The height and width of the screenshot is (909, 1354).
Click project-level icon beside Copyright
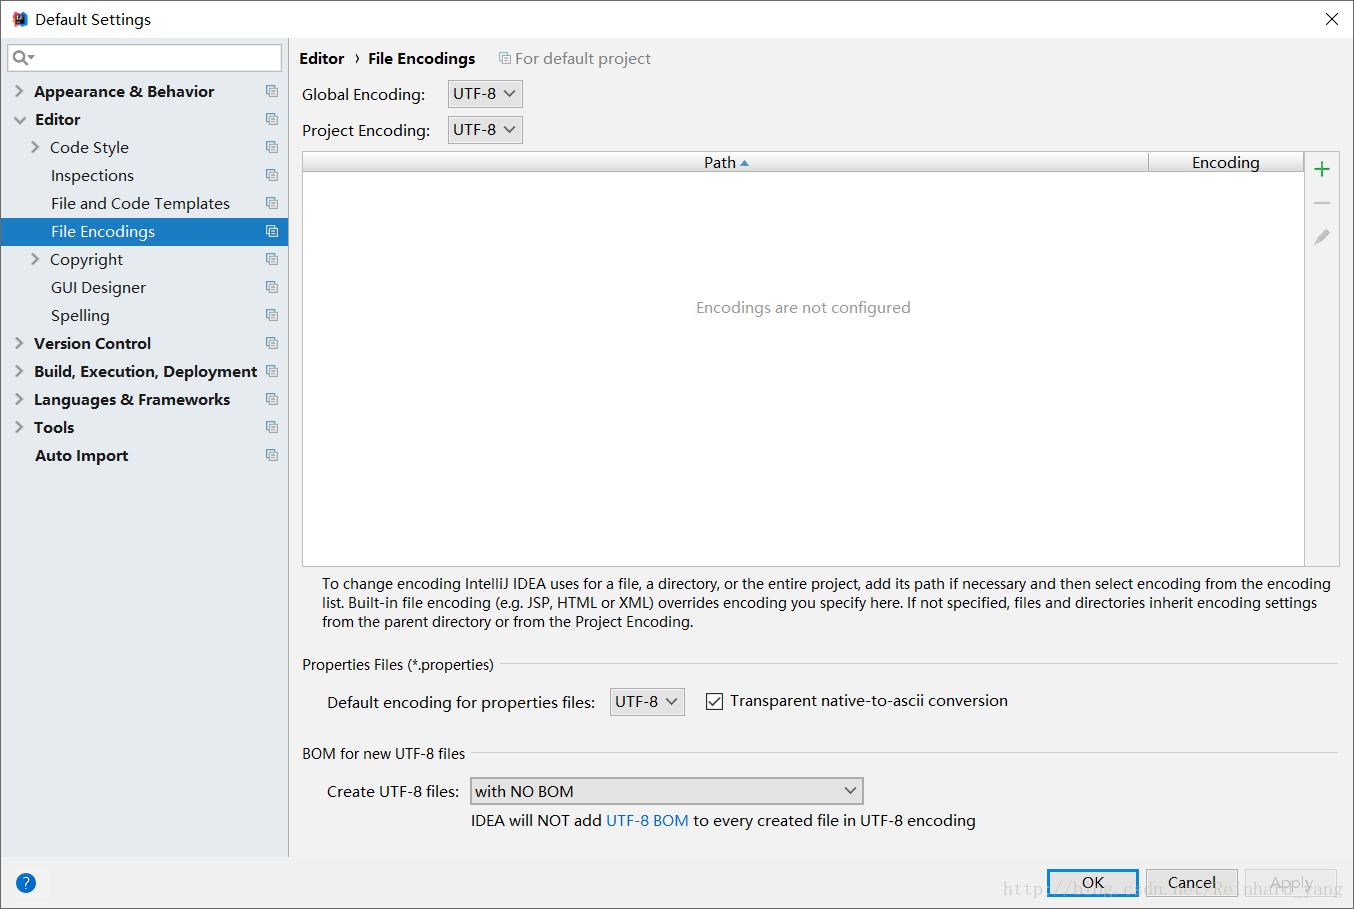point(272,259)
